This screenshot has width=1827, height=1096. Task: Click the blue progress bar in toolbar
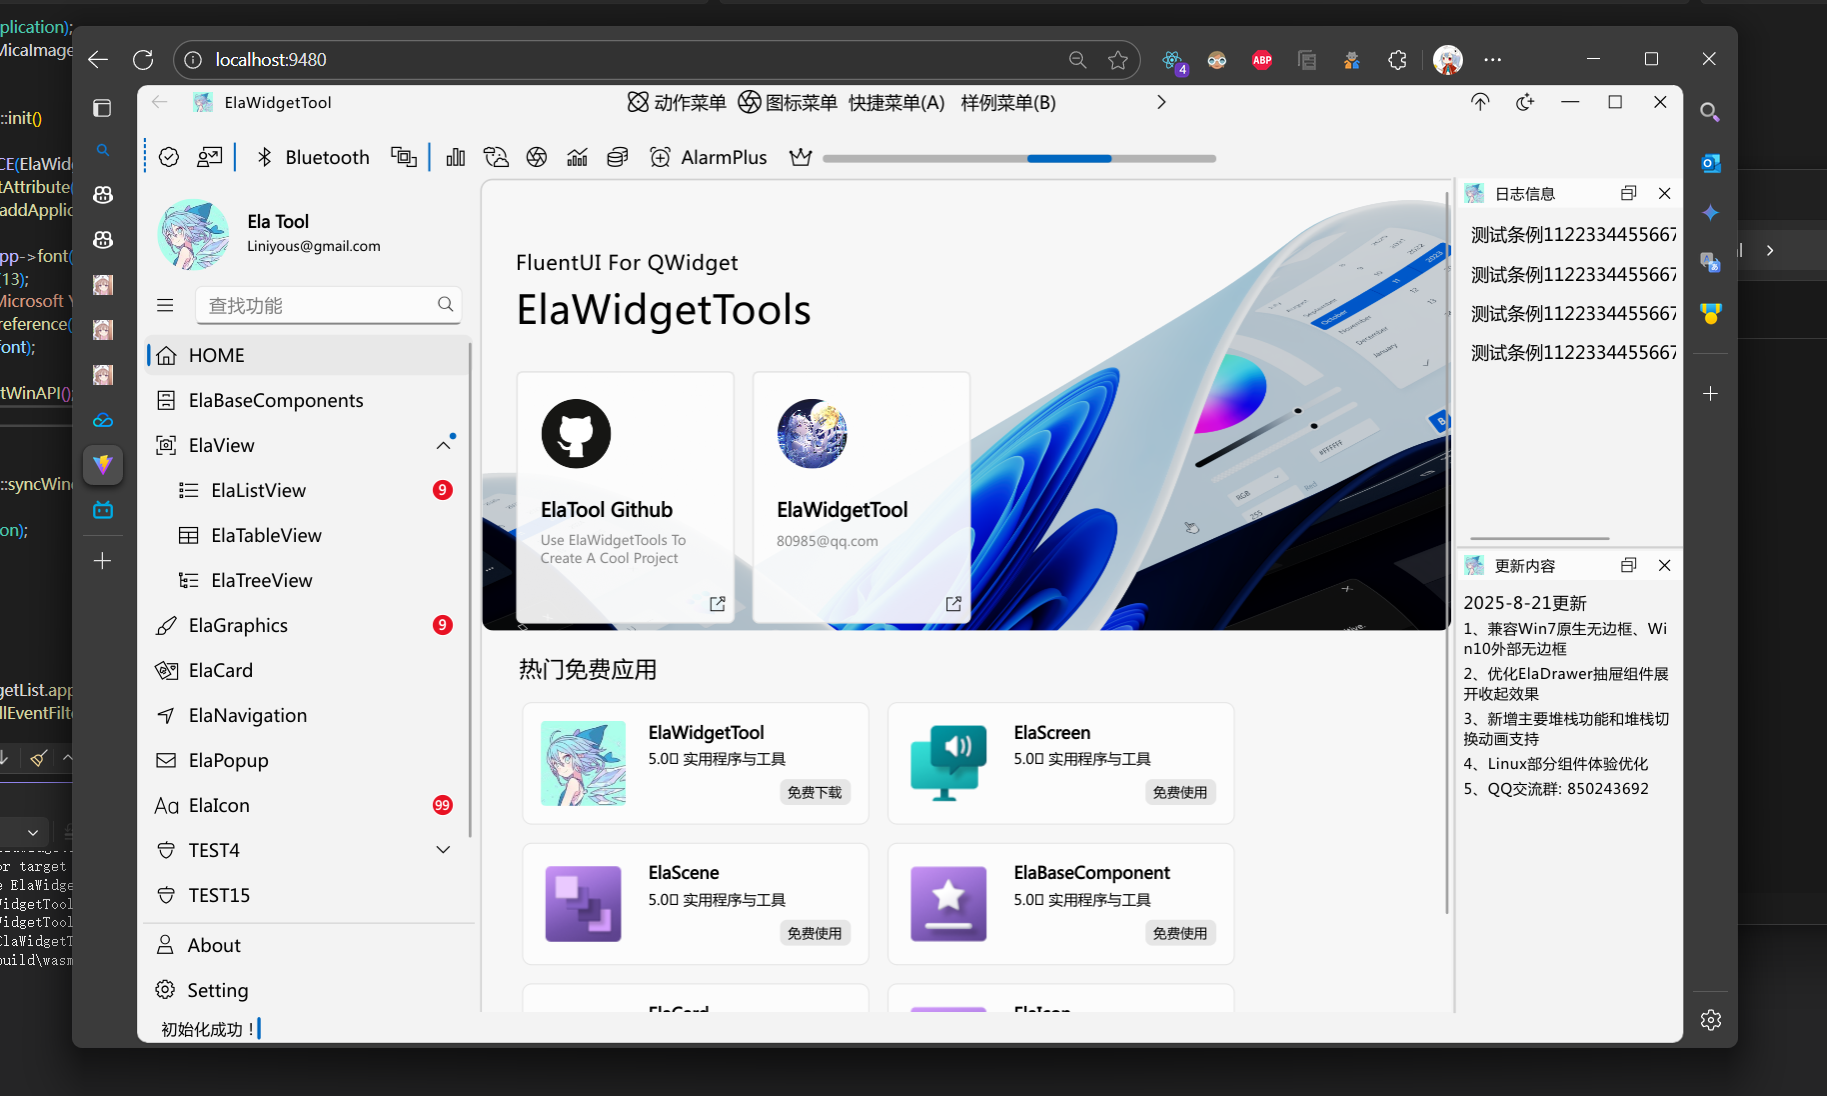click(1069, 158)
